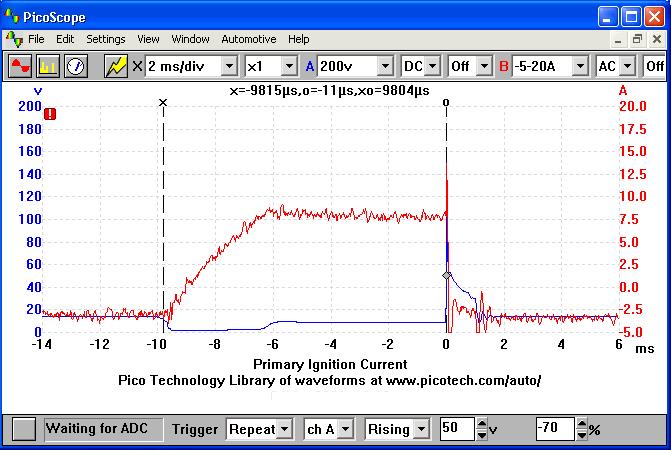The height and width of the screenshot is (450, 671).
Task: Click the channel A label in the toolbar
Action: [x=310, y=66]
